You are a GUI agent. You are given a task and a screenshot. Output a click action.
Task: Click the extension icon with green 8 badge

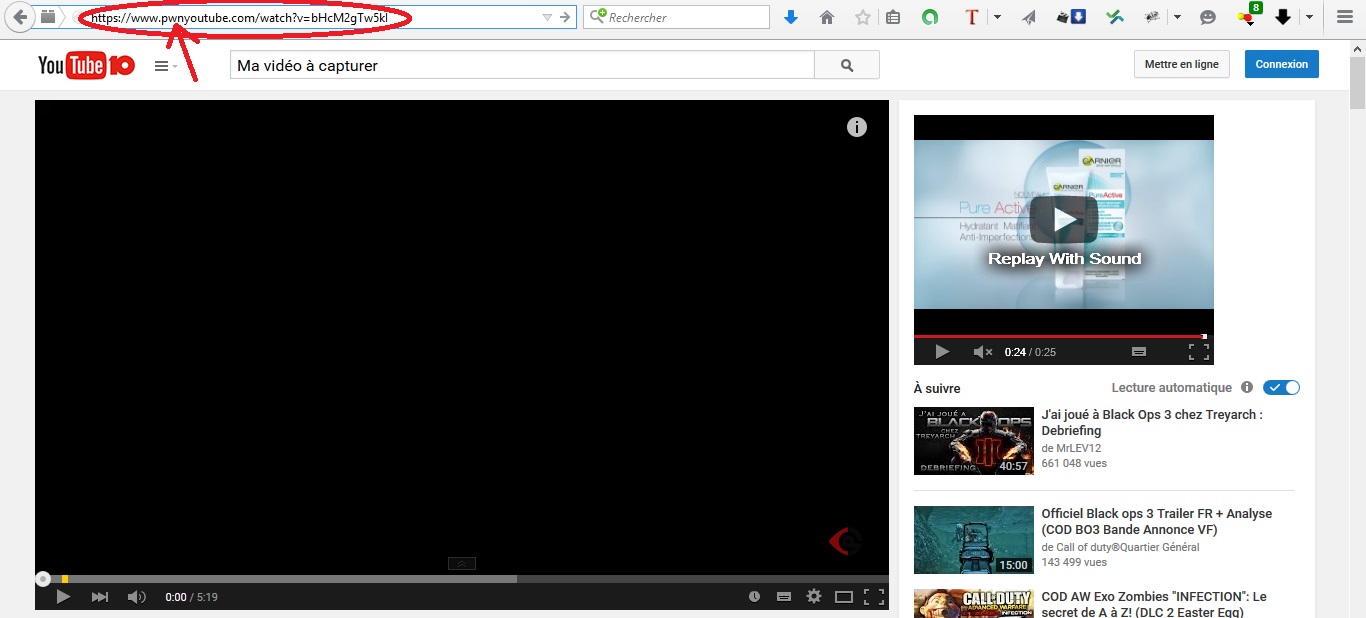coord(1248,15)
